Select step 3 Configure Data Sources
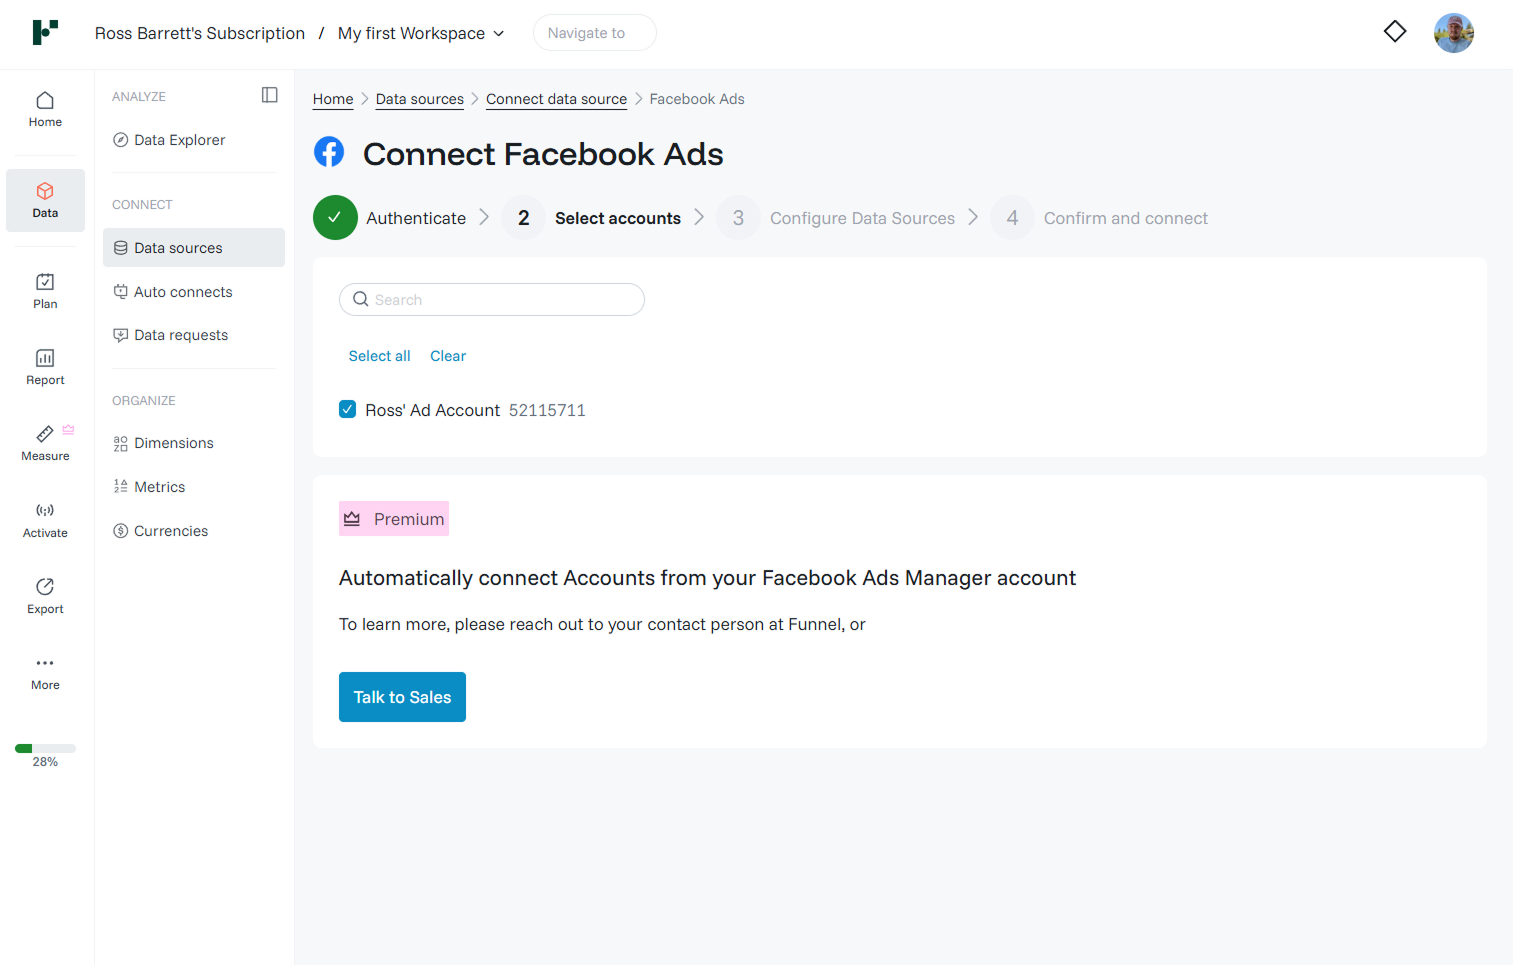The image size is (1513, 965). click(x=836, y=218)
